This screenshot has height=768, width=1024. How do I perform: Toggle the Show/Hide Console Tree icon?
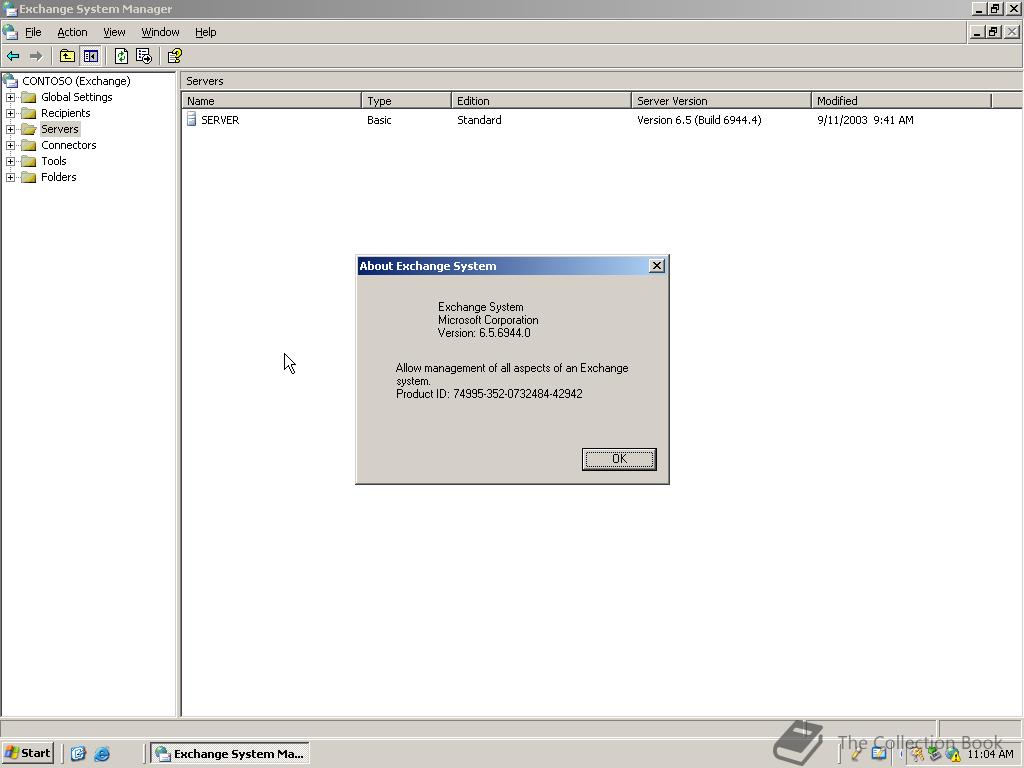(x=90, y=56)
